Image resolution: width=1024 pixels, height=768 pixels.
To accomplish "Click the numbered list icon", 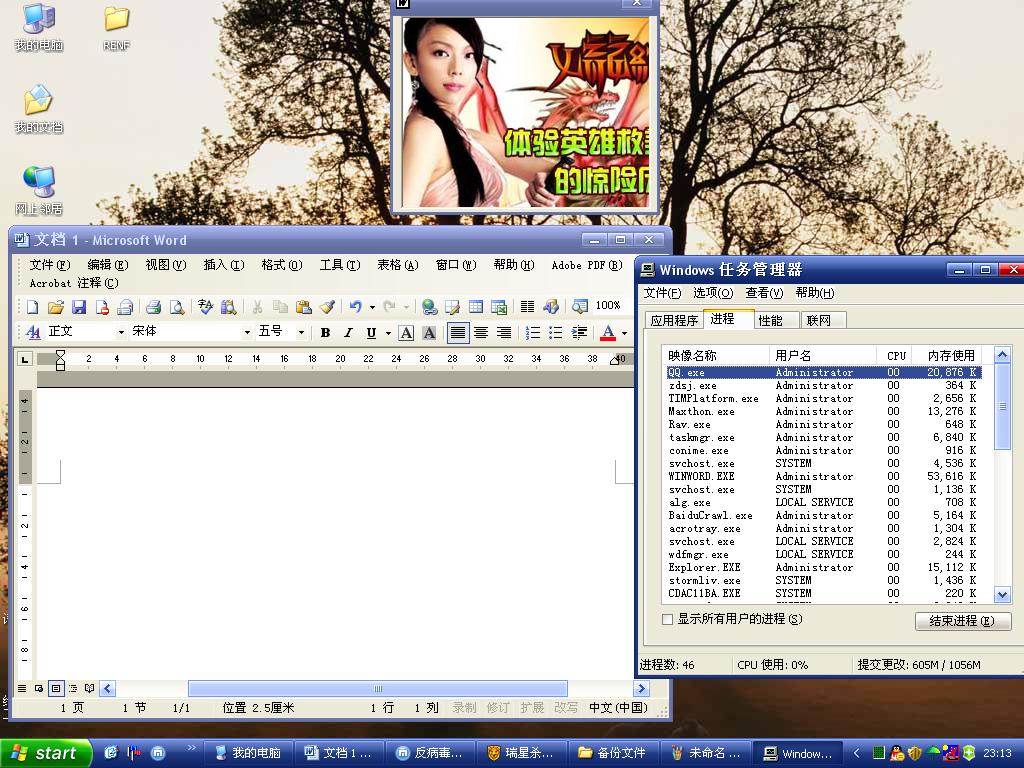I will [533, 333].
